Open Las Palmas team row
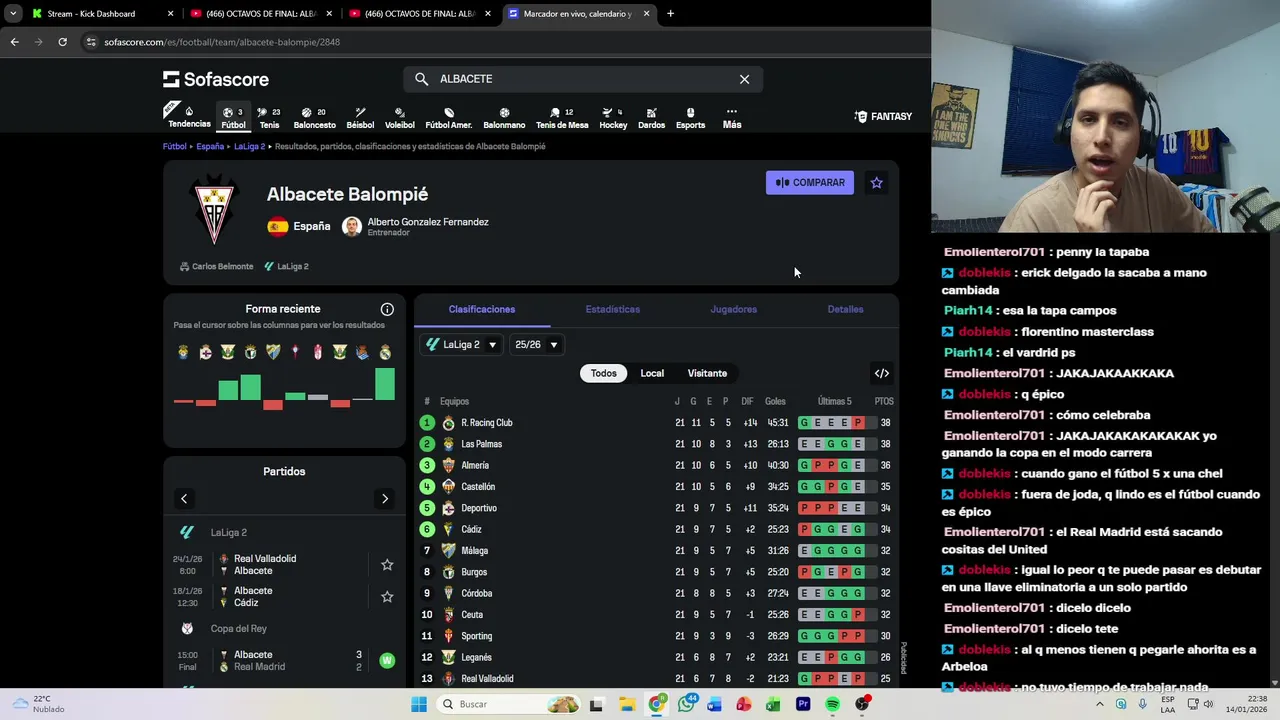The image size is (1280, 720). [657, 444]
